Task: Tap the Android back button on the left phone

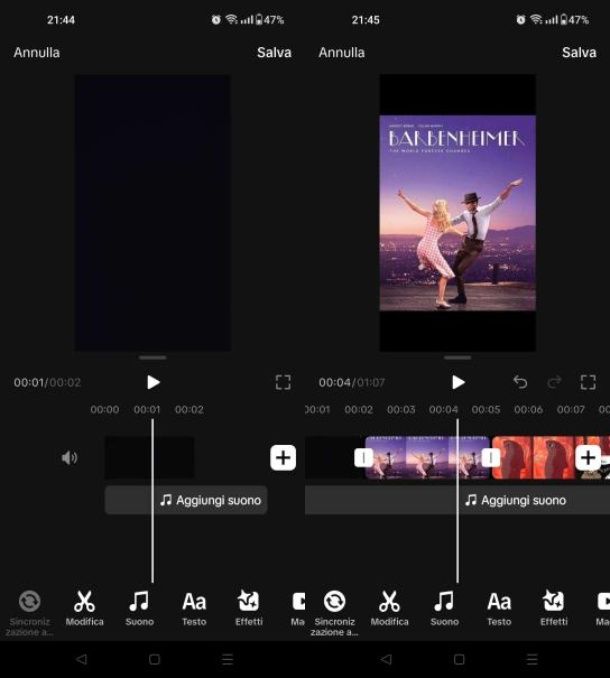Action: point(82,659)
